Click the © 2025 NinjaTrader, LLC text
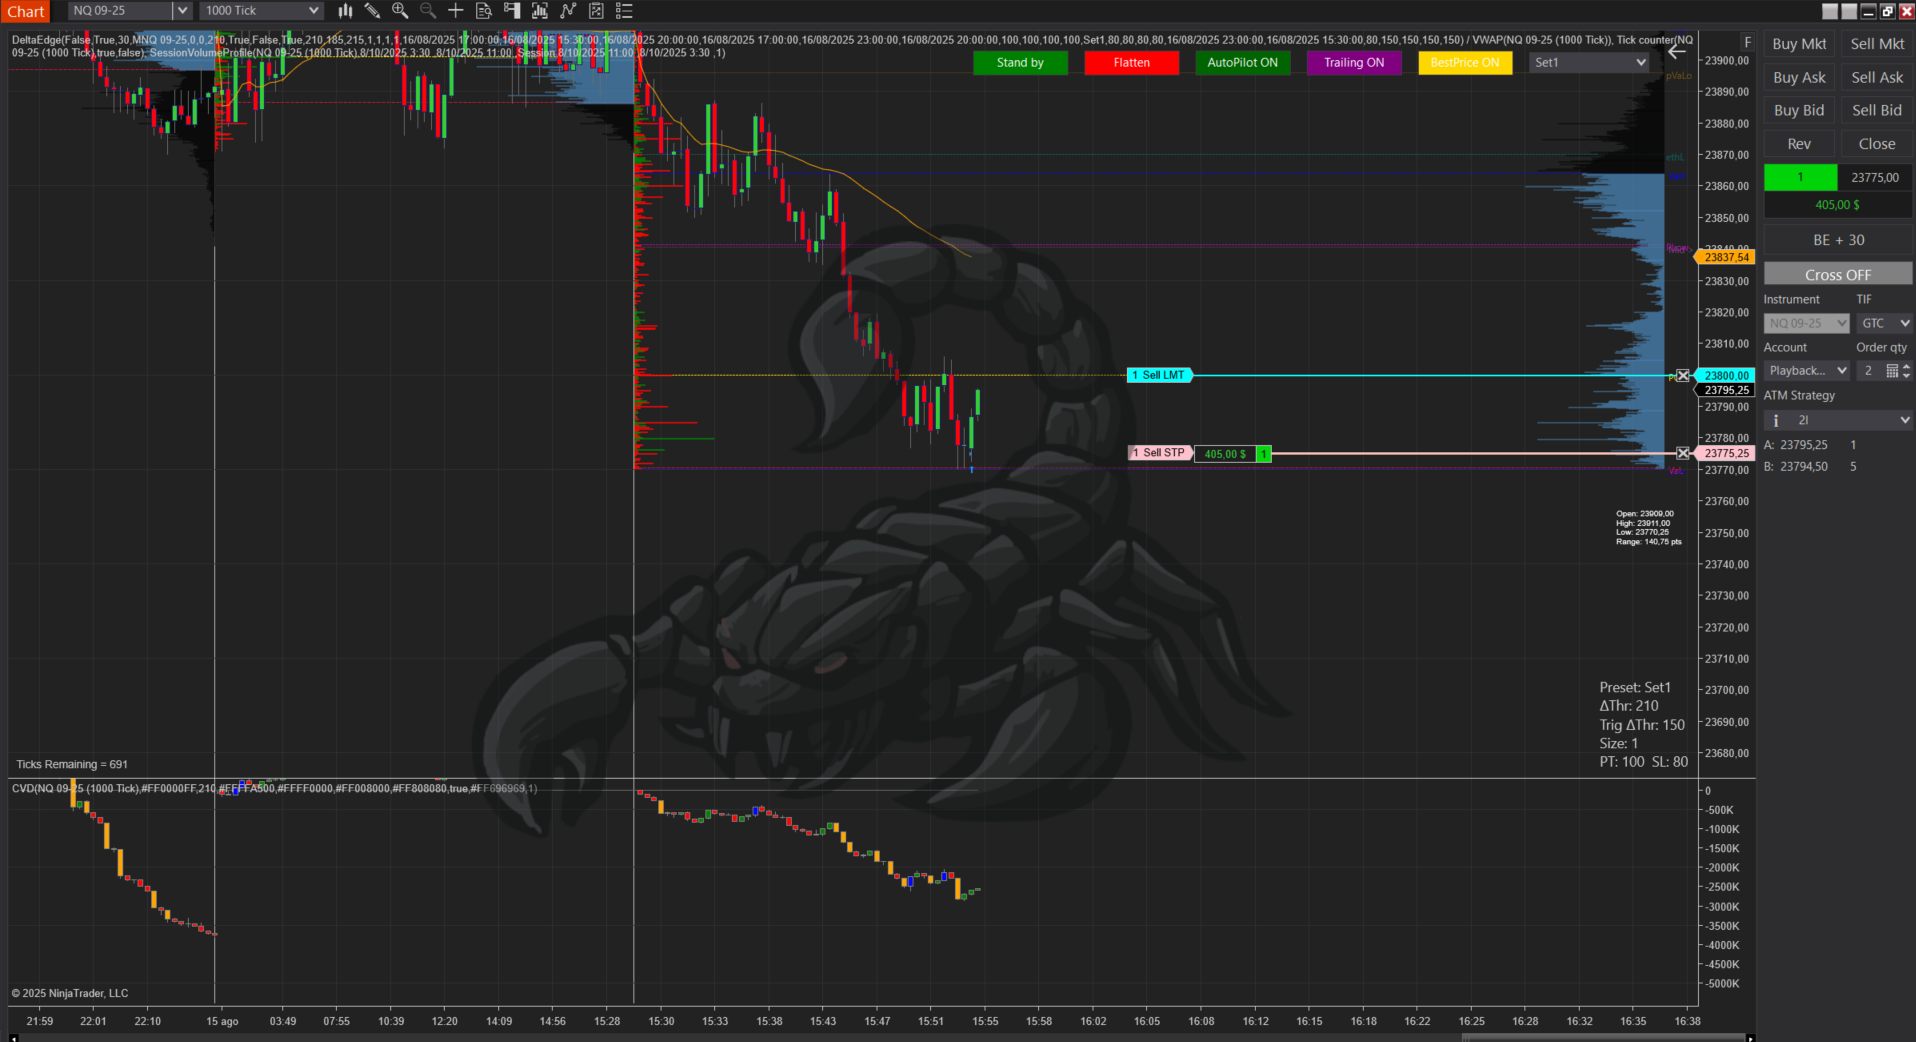The width and height of the screenshot is (1916, 1042). point(70,993)
